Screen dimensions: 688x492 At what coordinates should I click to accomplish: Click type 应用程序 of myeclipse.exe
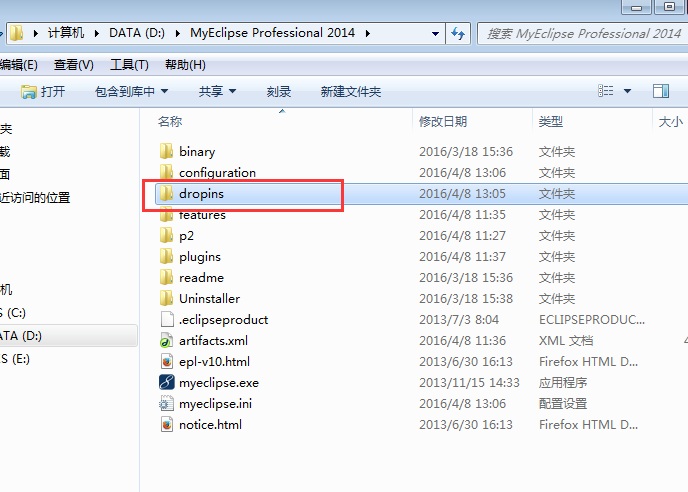click(563, 383)
